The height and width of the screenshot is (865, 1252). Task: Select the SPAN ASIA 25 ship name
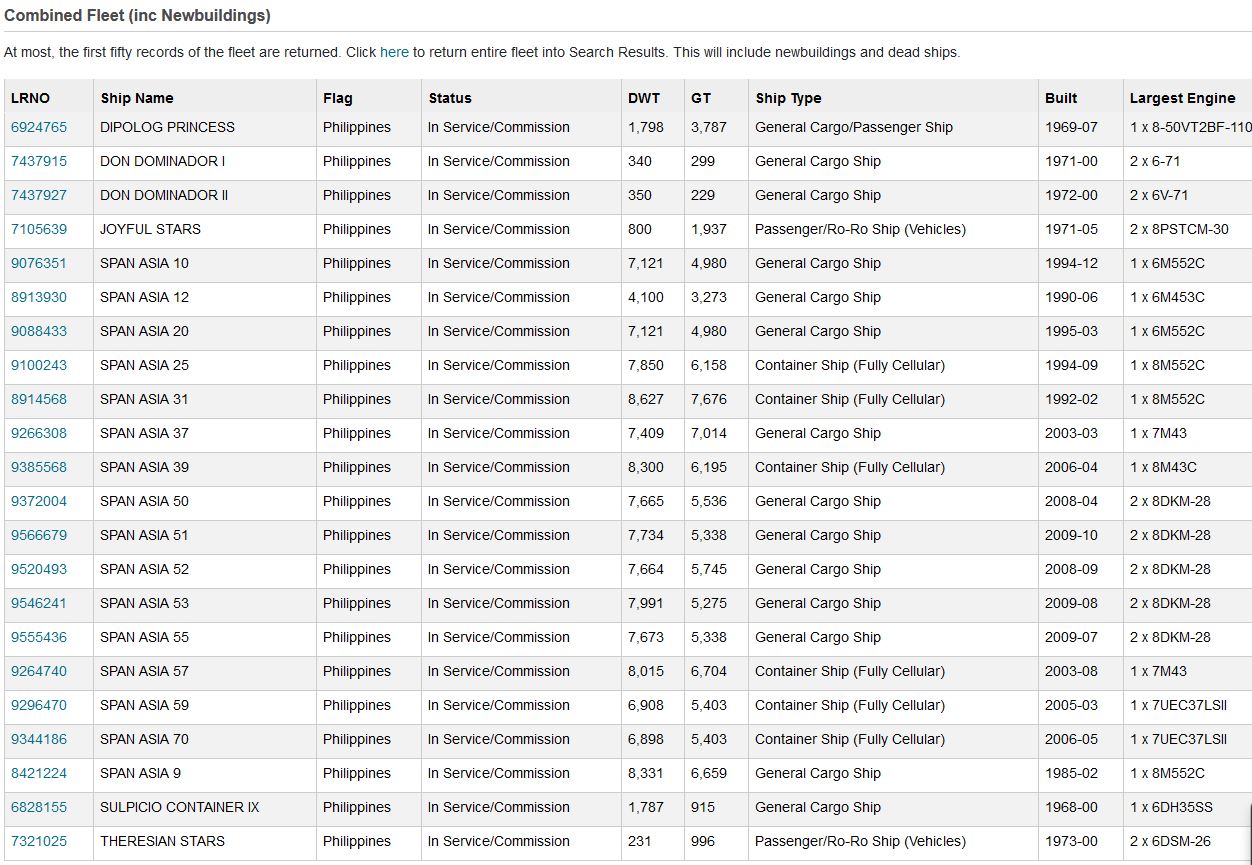pos(144,365)
